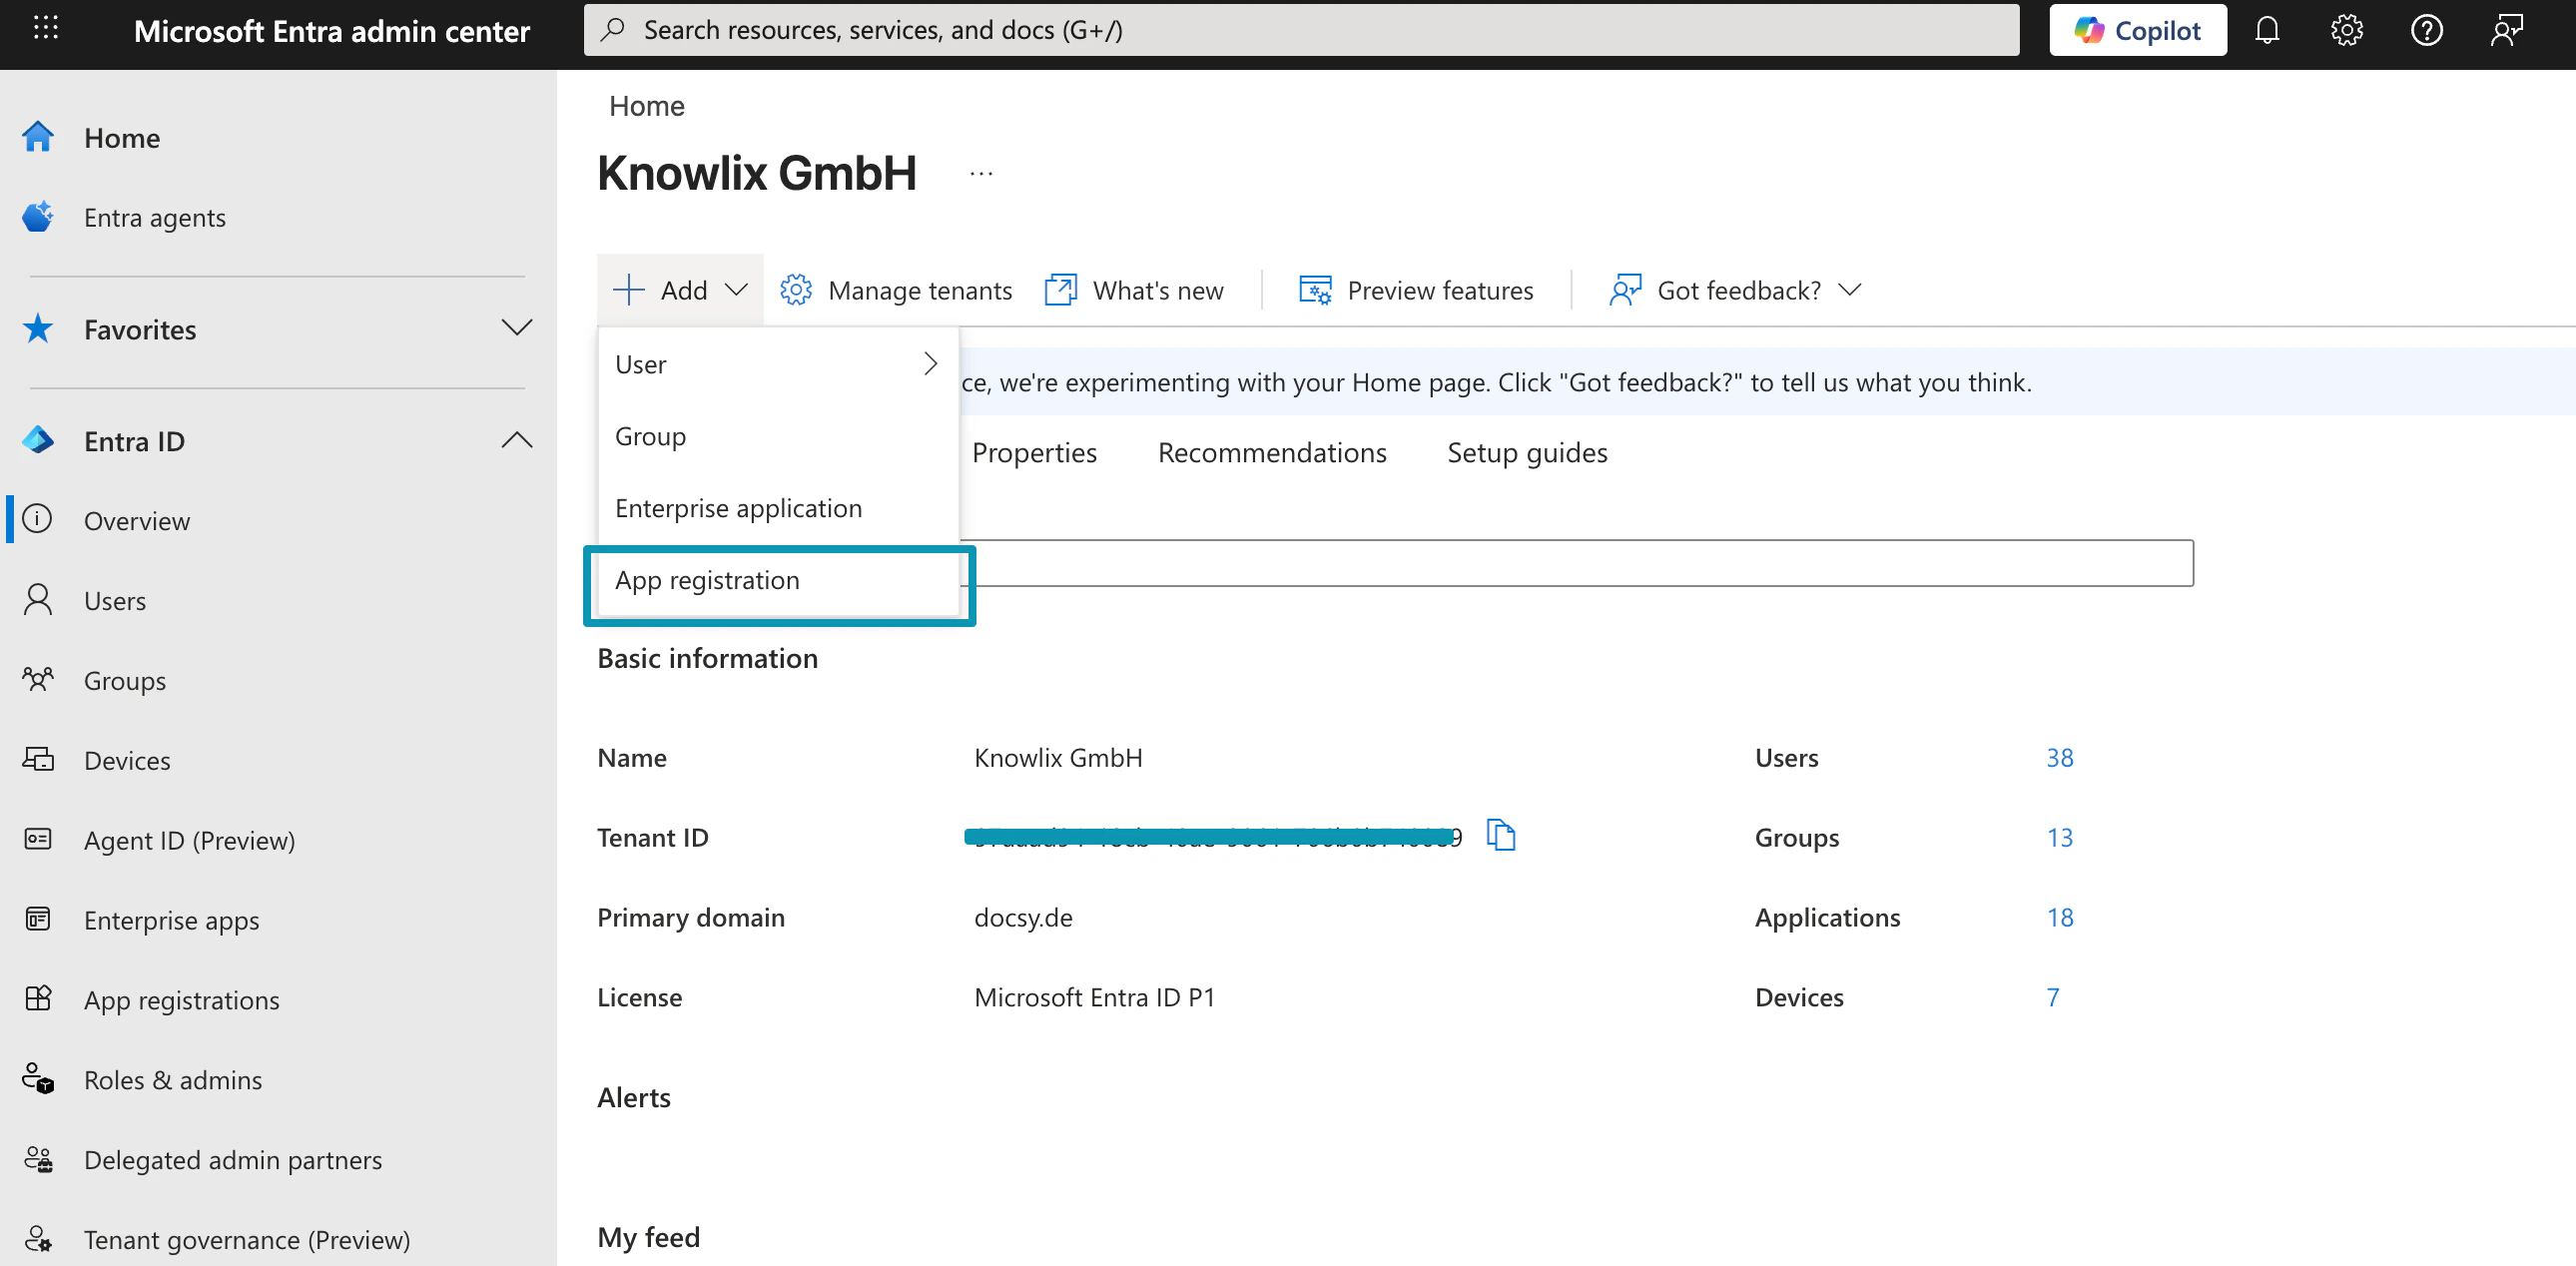
Task: Open Entra agents from the sidebar
Action: (x=154, y=217)
